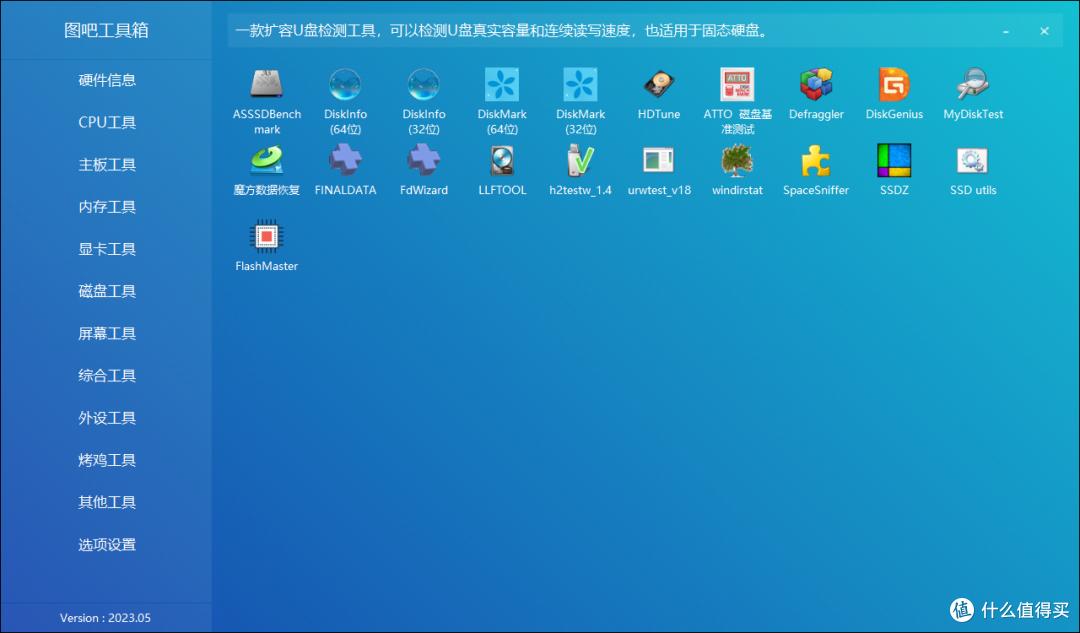
Task: Go to 内存工具 category
Action: coord(107,207)
